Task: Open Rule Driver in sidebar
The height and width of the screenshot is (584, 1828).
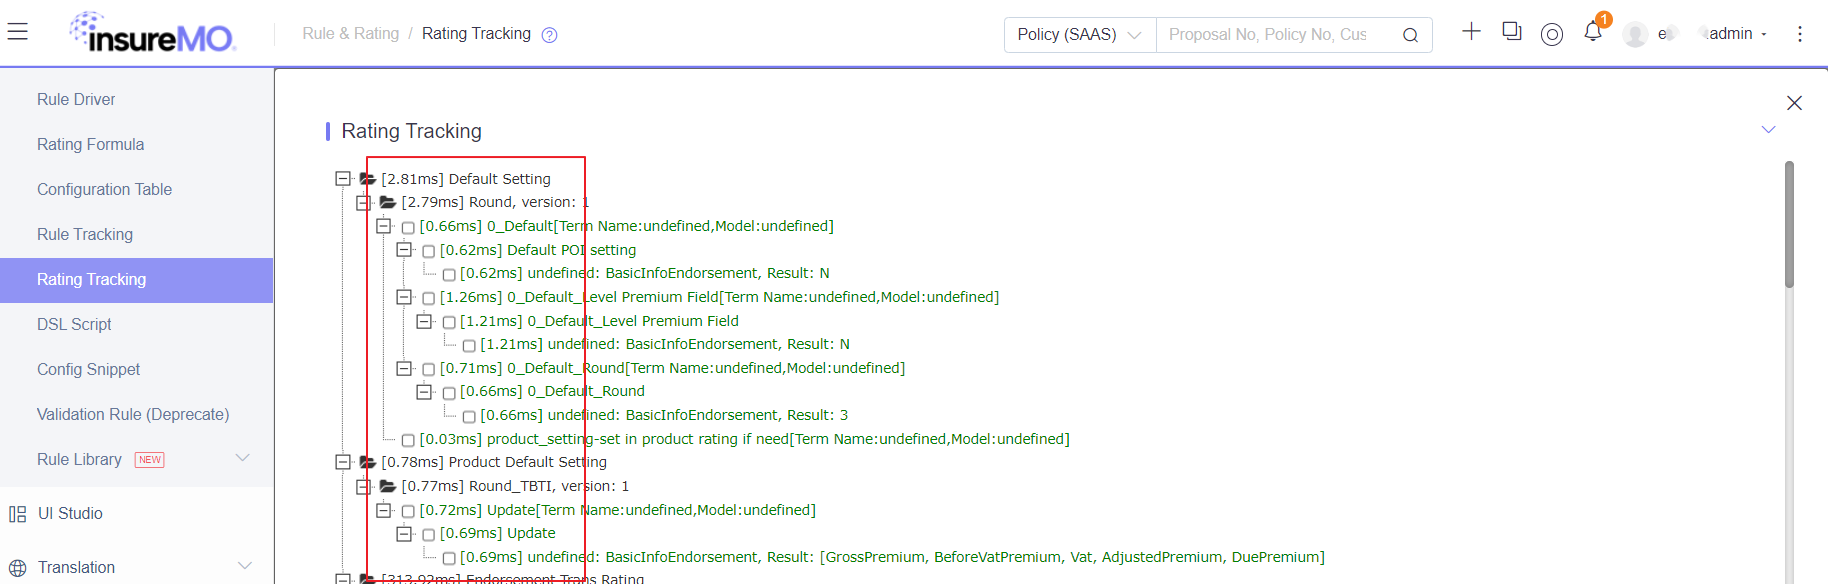Action: (76, 99)
